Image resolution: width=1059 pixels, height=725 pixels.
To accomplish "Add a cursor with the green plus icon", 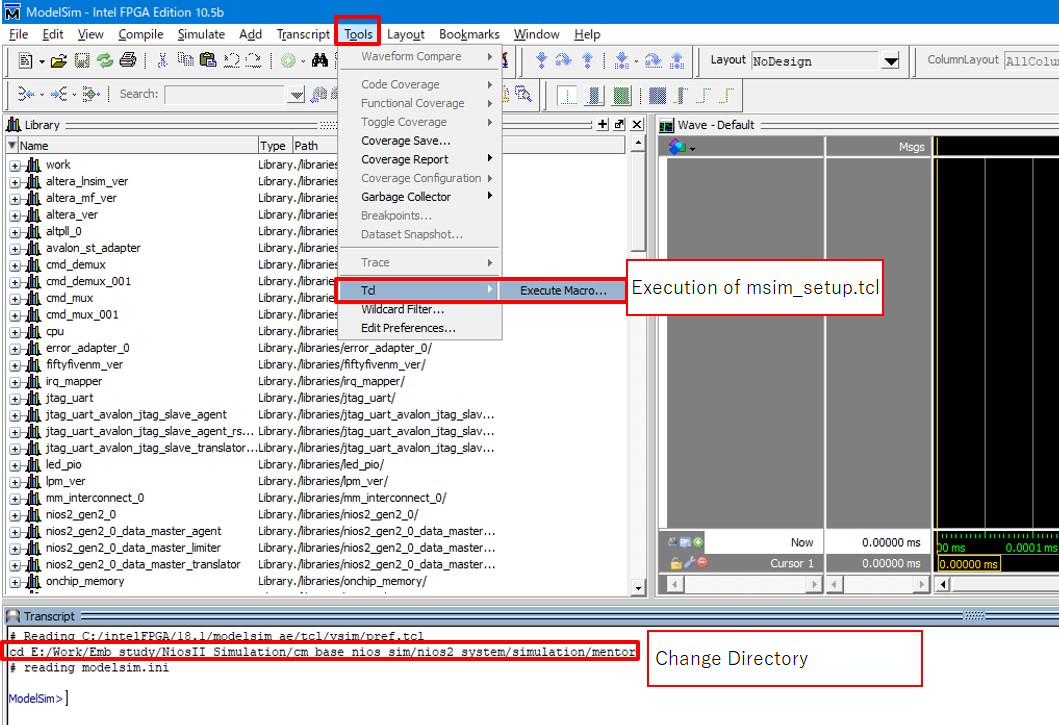I will [698, 542].
